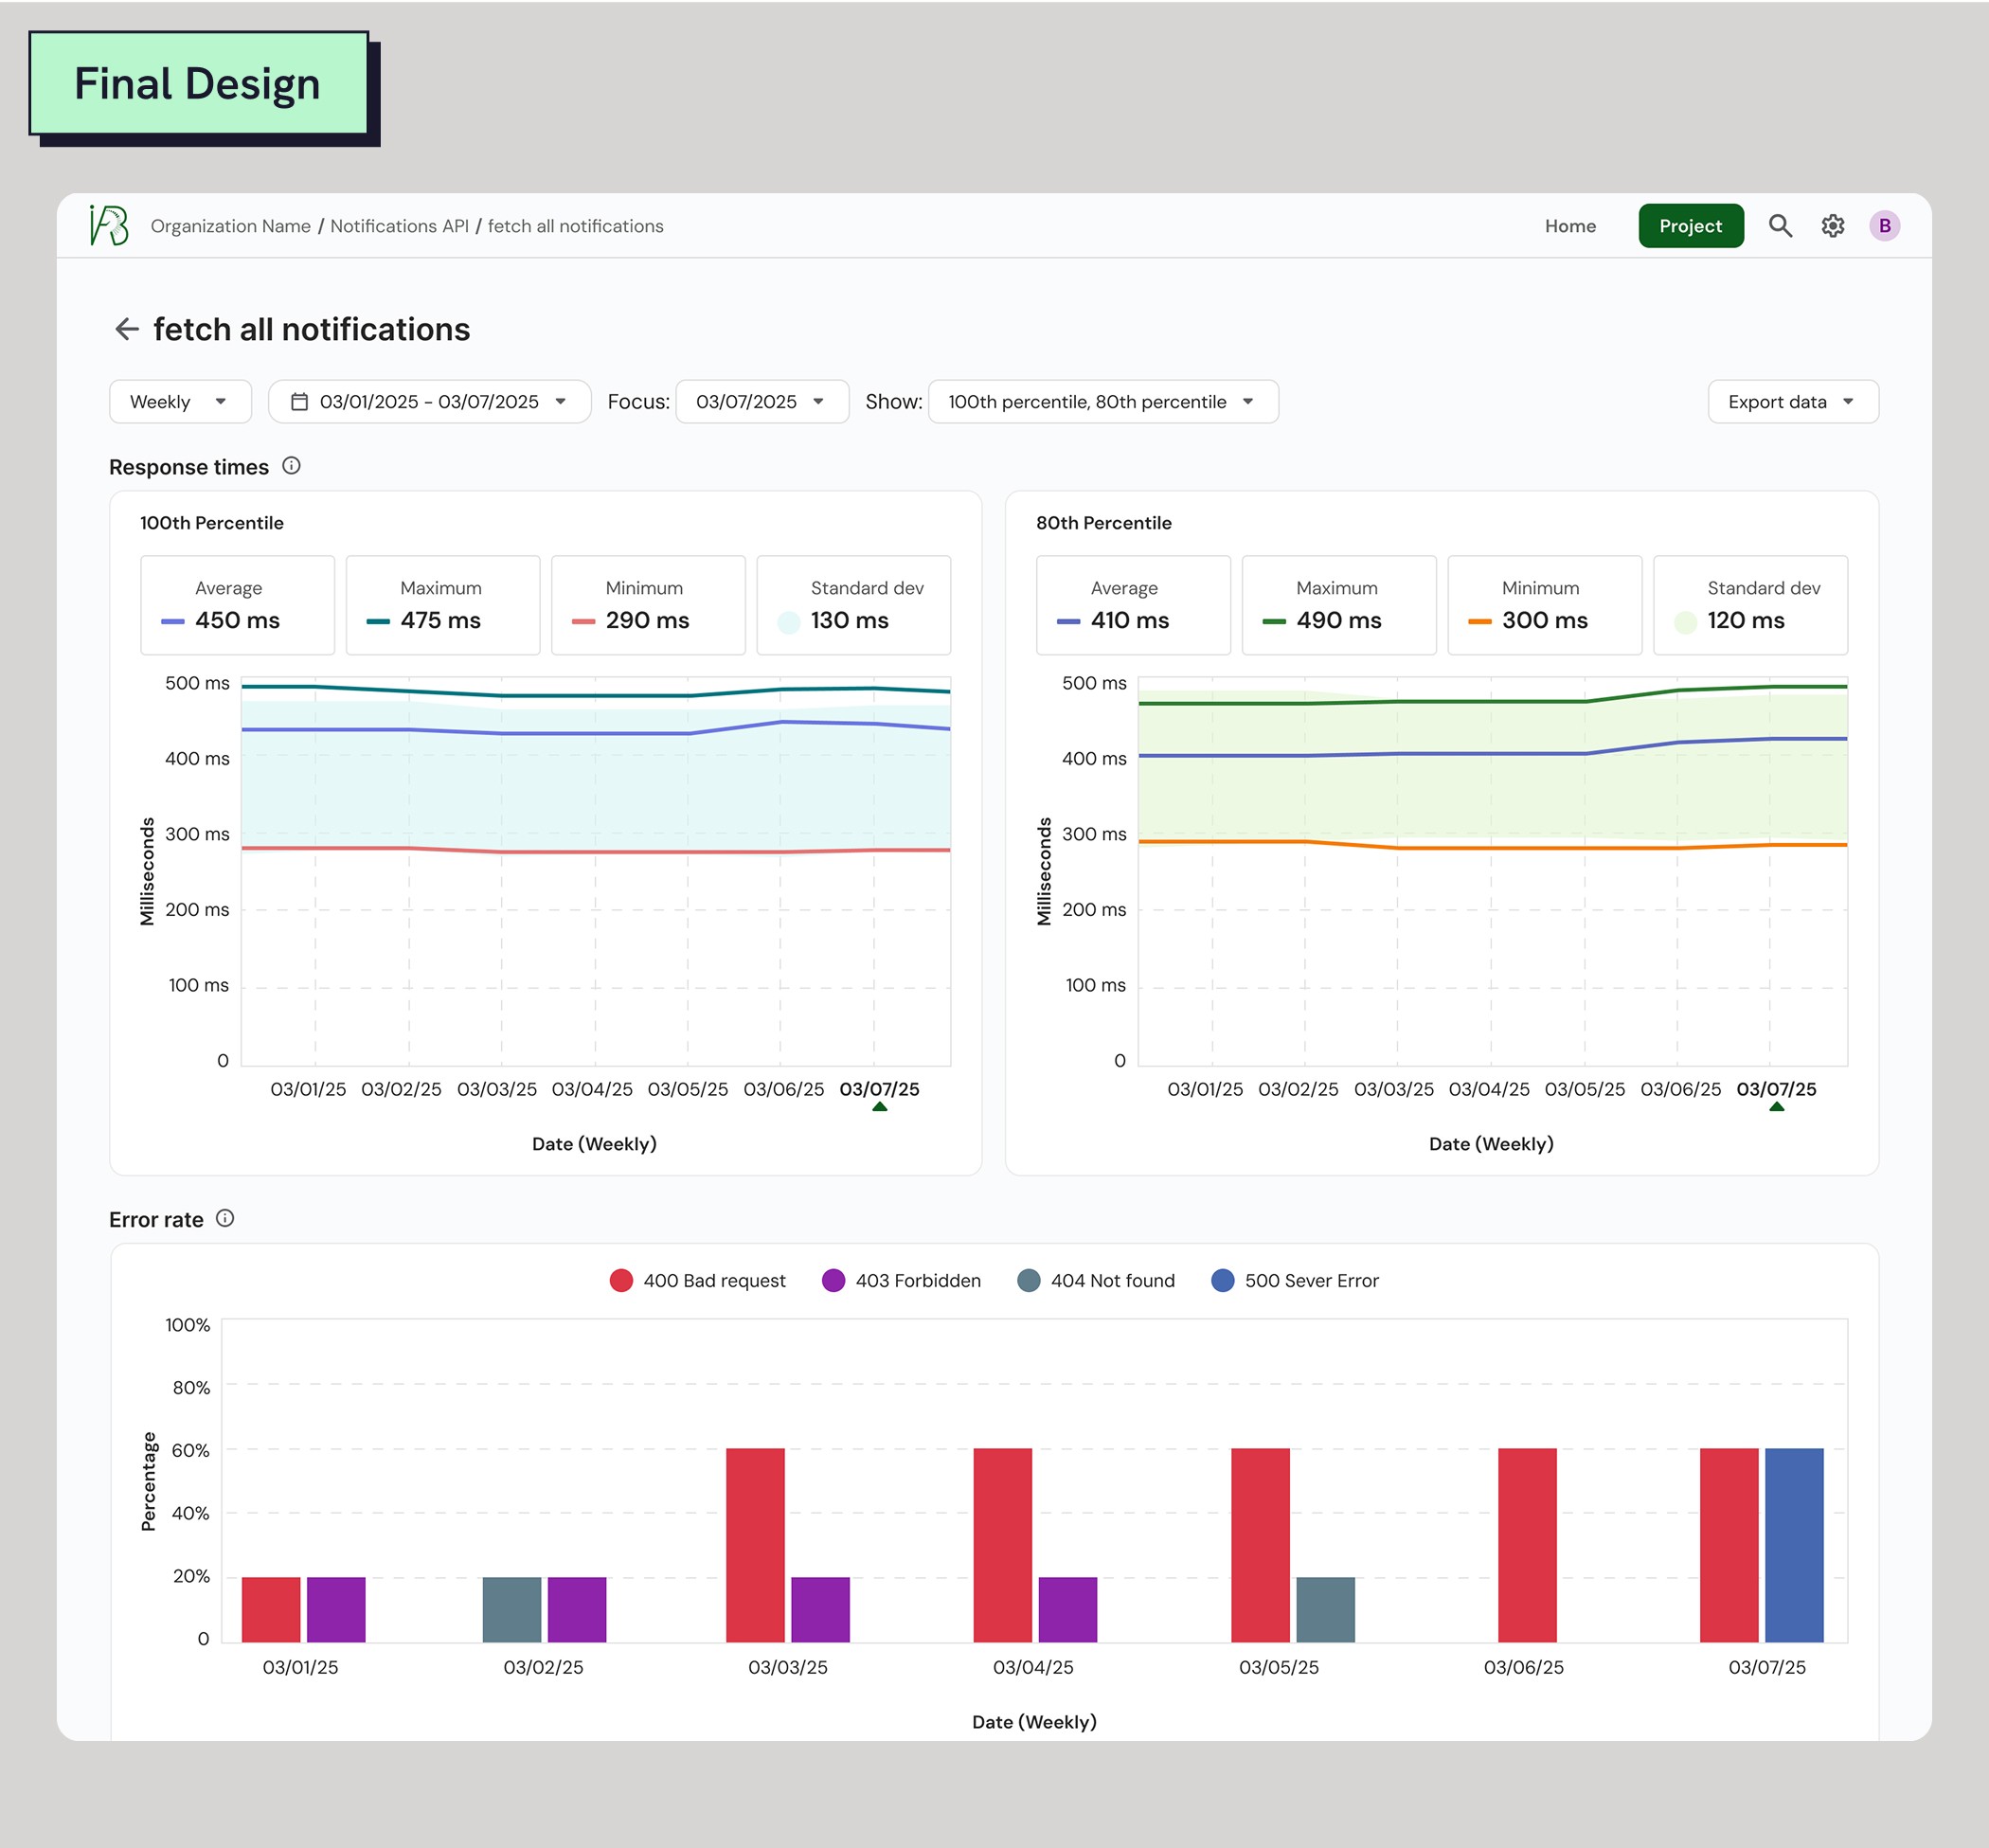This screenshot has width=1989, height=1848.
Task: Click the app logo in header
Action: 109,226
